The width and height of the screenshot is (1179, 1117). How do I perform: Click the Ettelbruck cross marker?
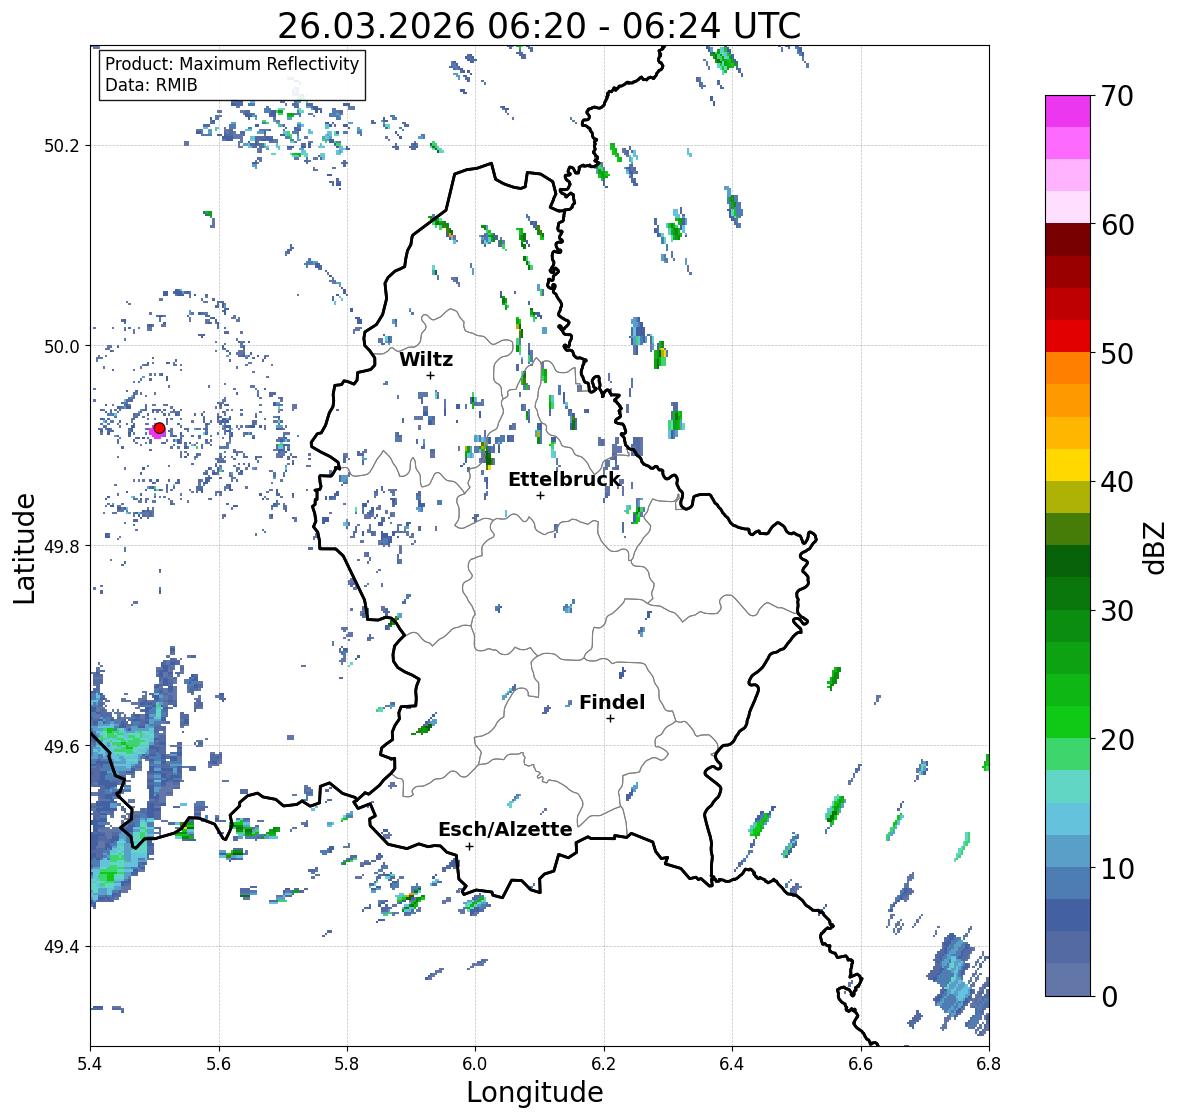[541, 495]
